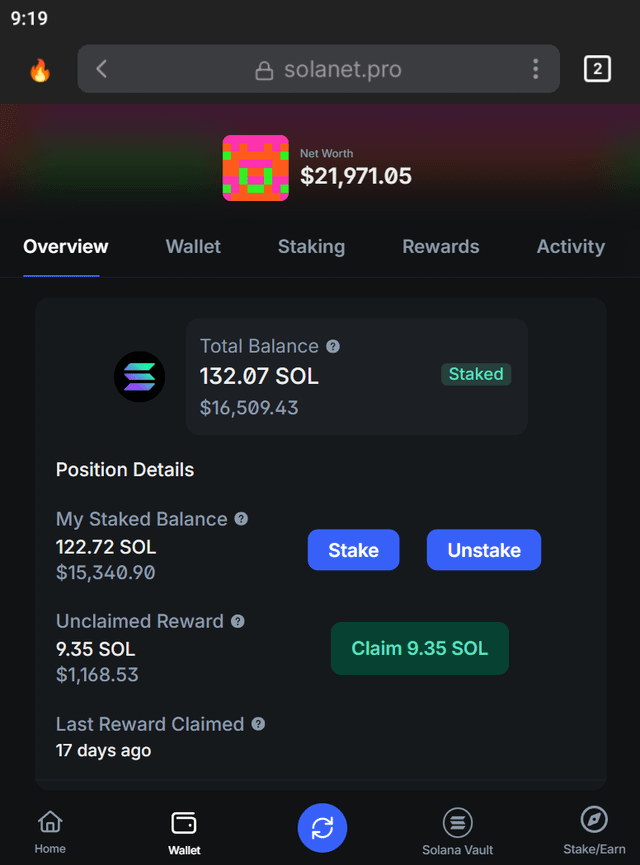
Task: Open Solana Vault from bottom navigation
Action: [457, 831]
